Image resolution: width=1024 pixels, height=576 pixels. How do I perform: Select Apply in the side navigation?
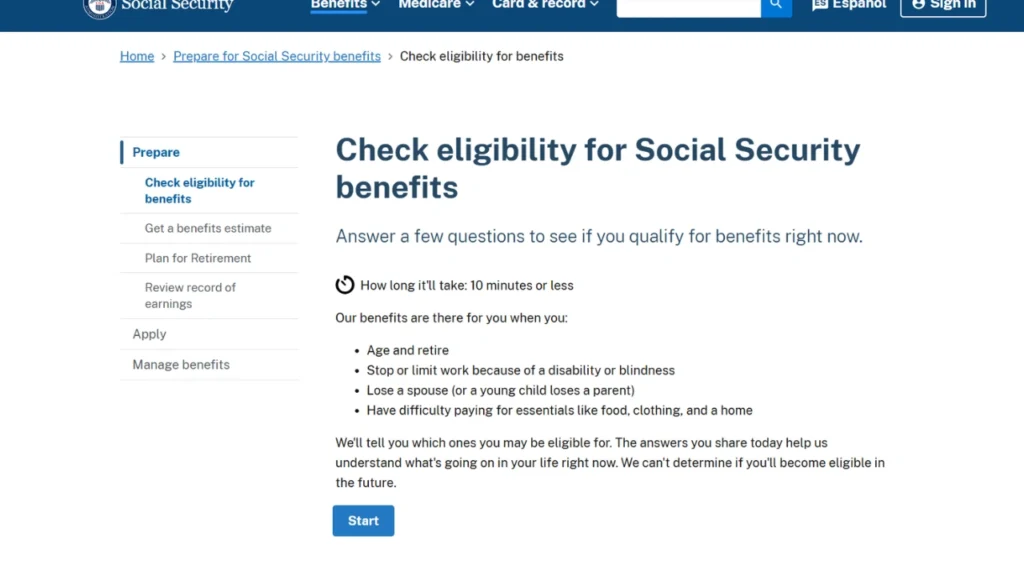[x=150, y=334]
